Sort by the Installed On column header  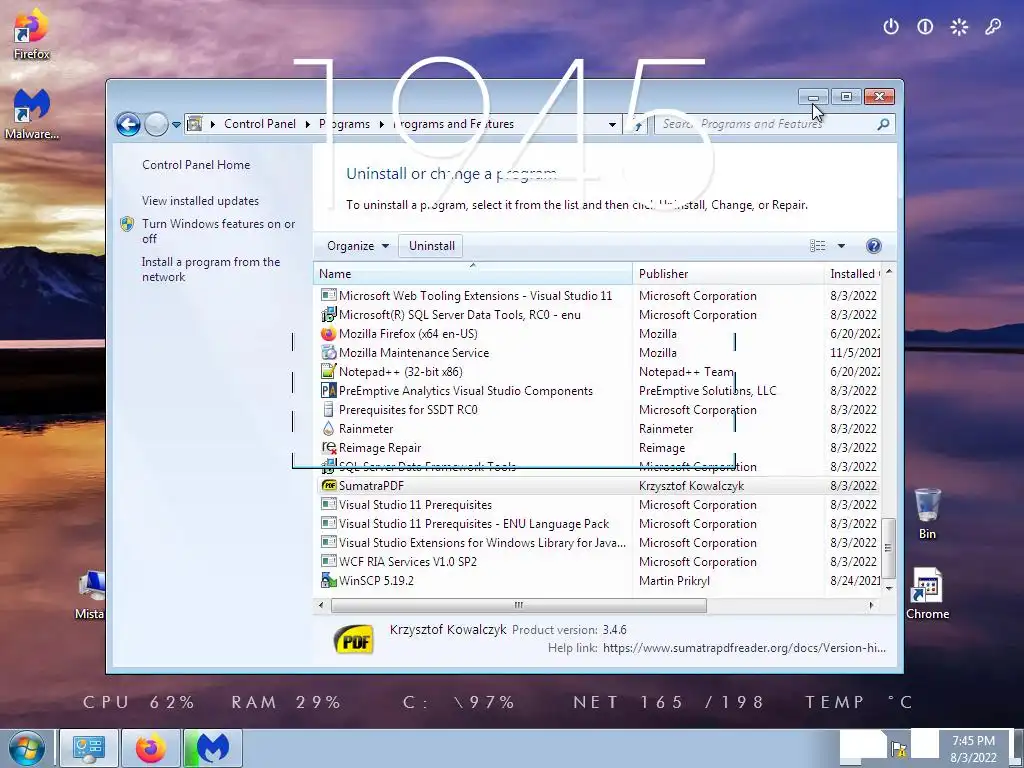[x=853, y=274]
